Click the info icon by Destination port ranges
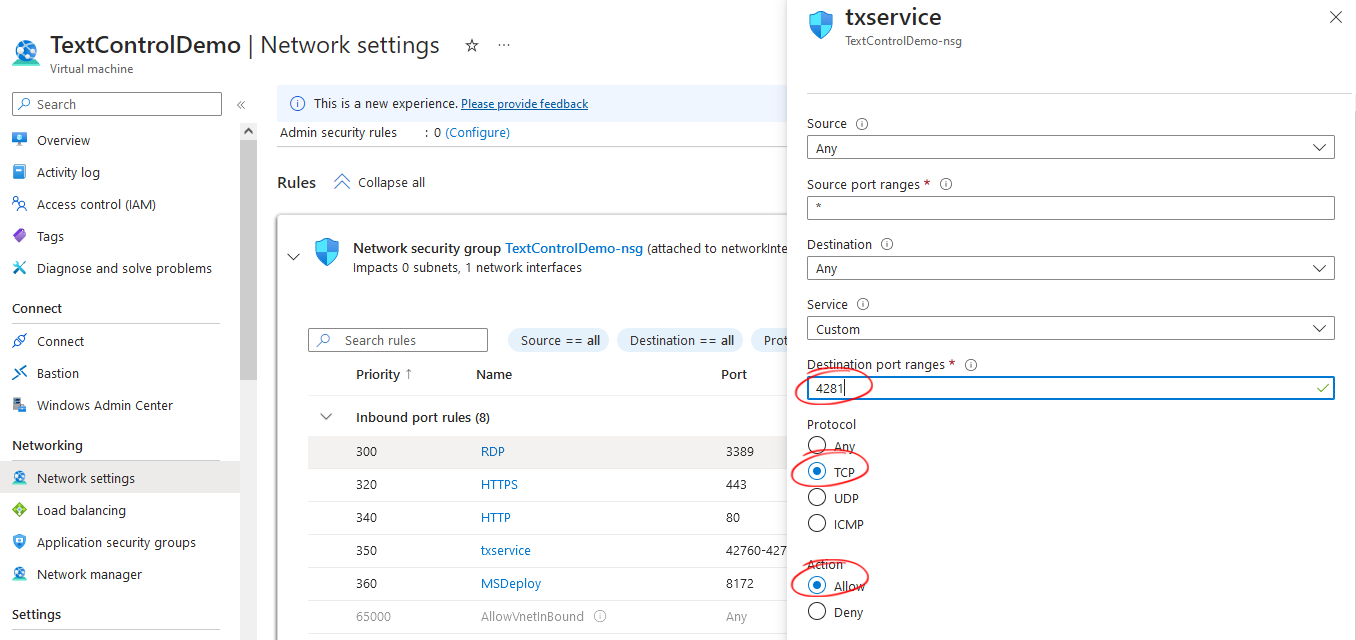The height and width of the screenshot is (640, 1356). click(x=970, y=365)
